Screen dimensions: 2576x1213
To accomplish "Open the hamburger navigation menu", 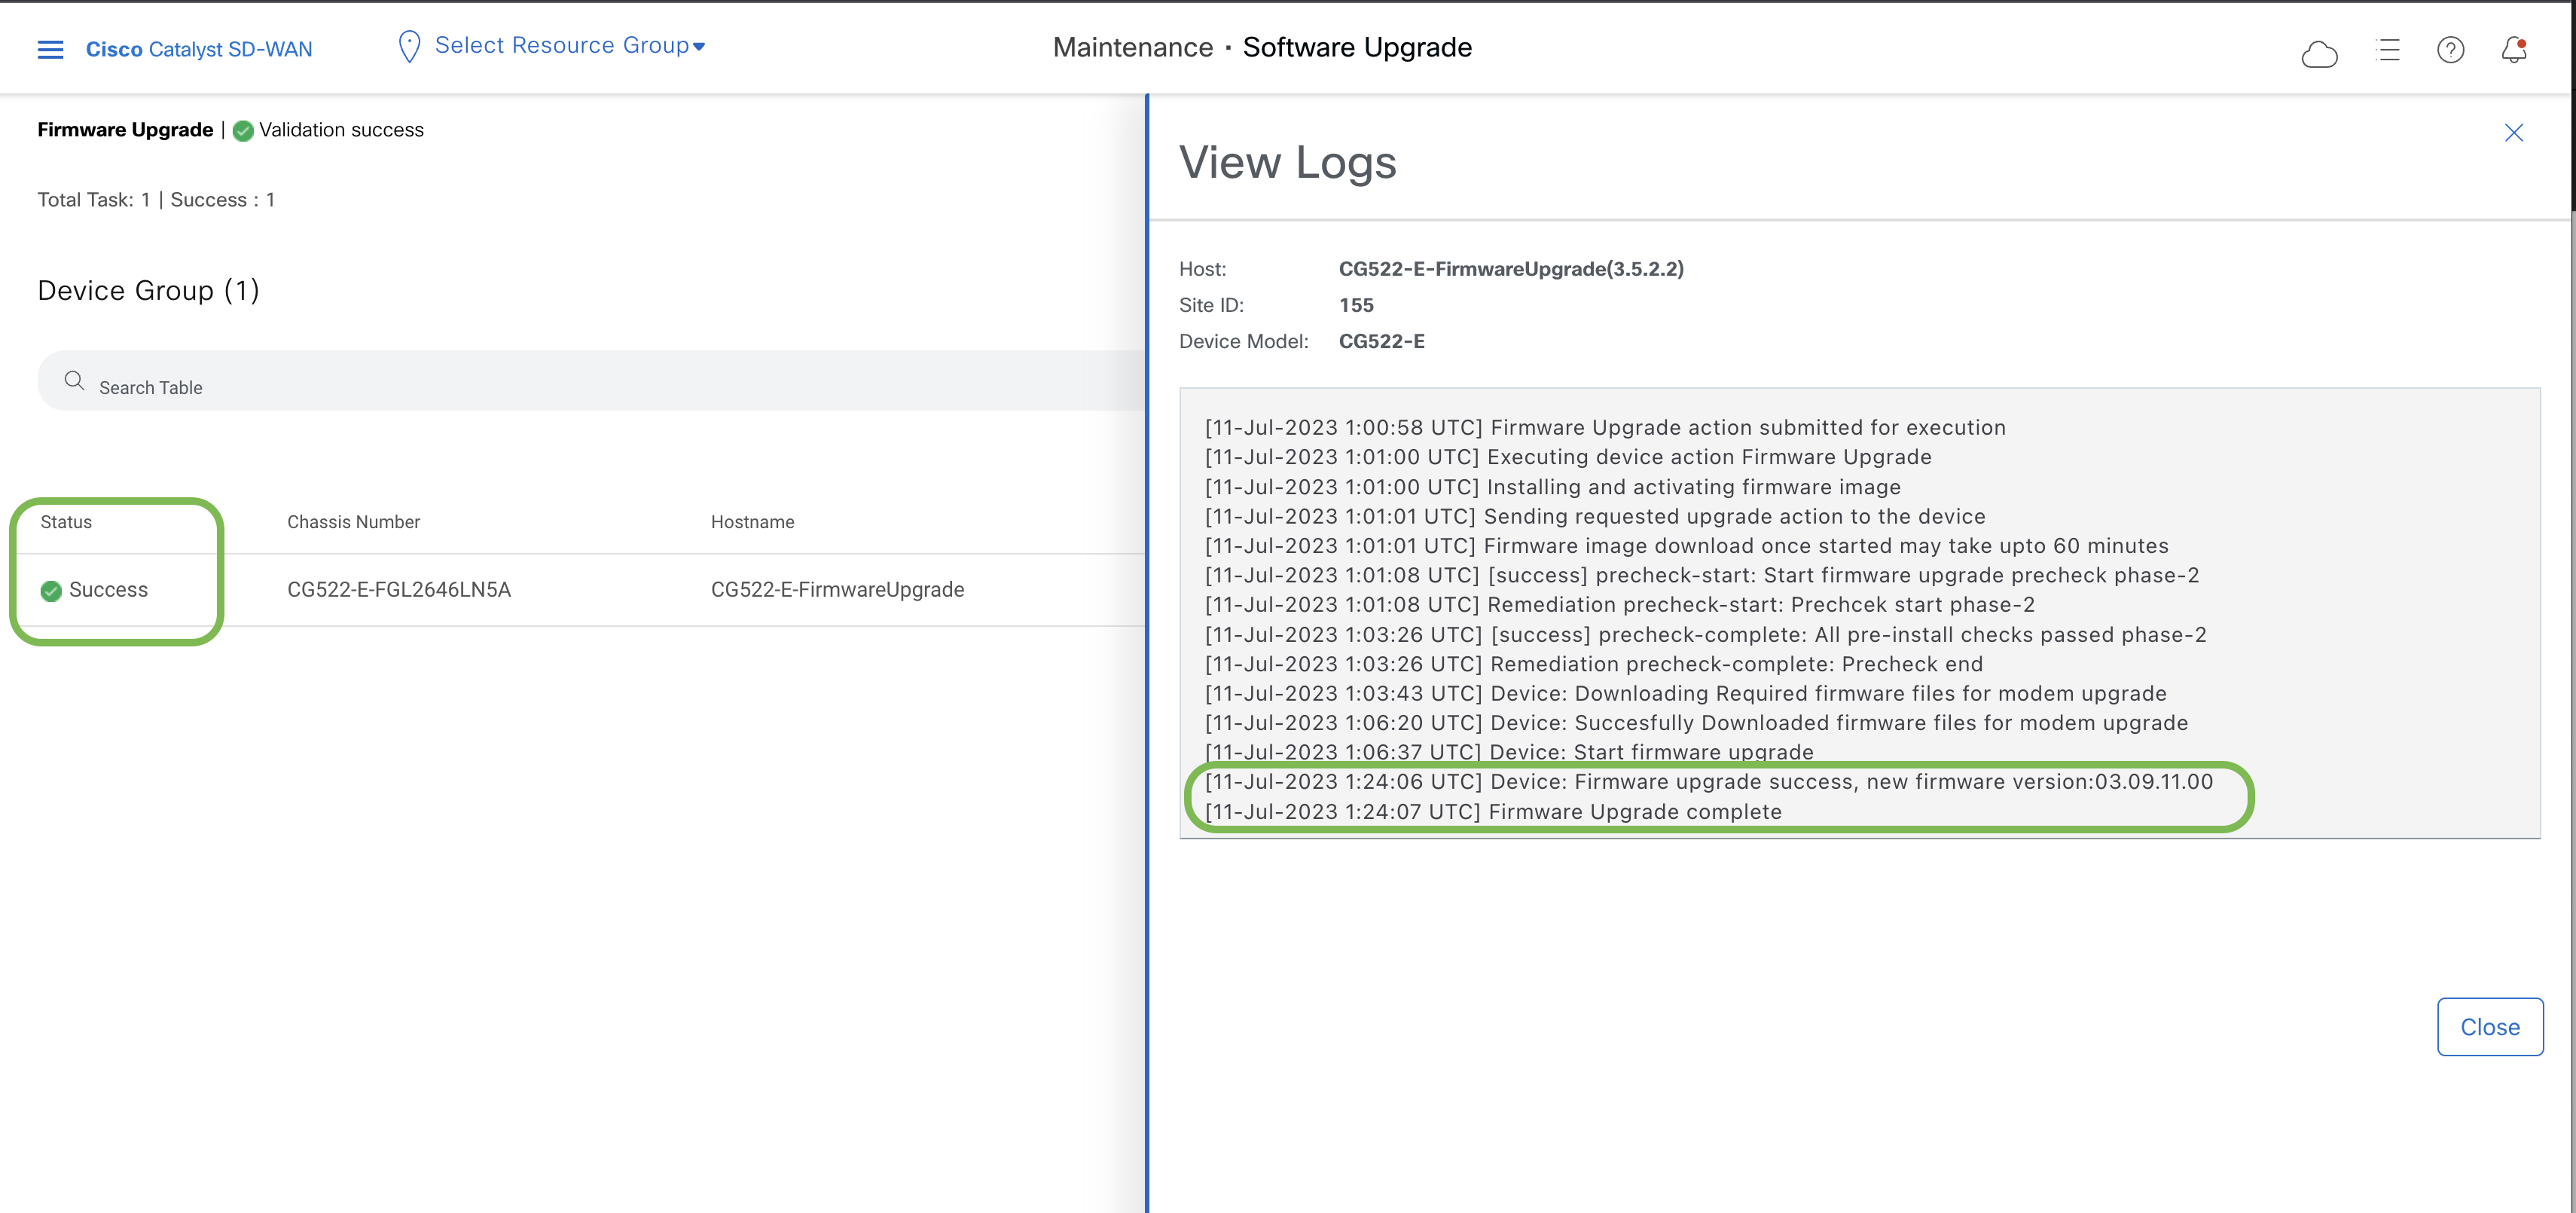I will click(x=50, y=48).
